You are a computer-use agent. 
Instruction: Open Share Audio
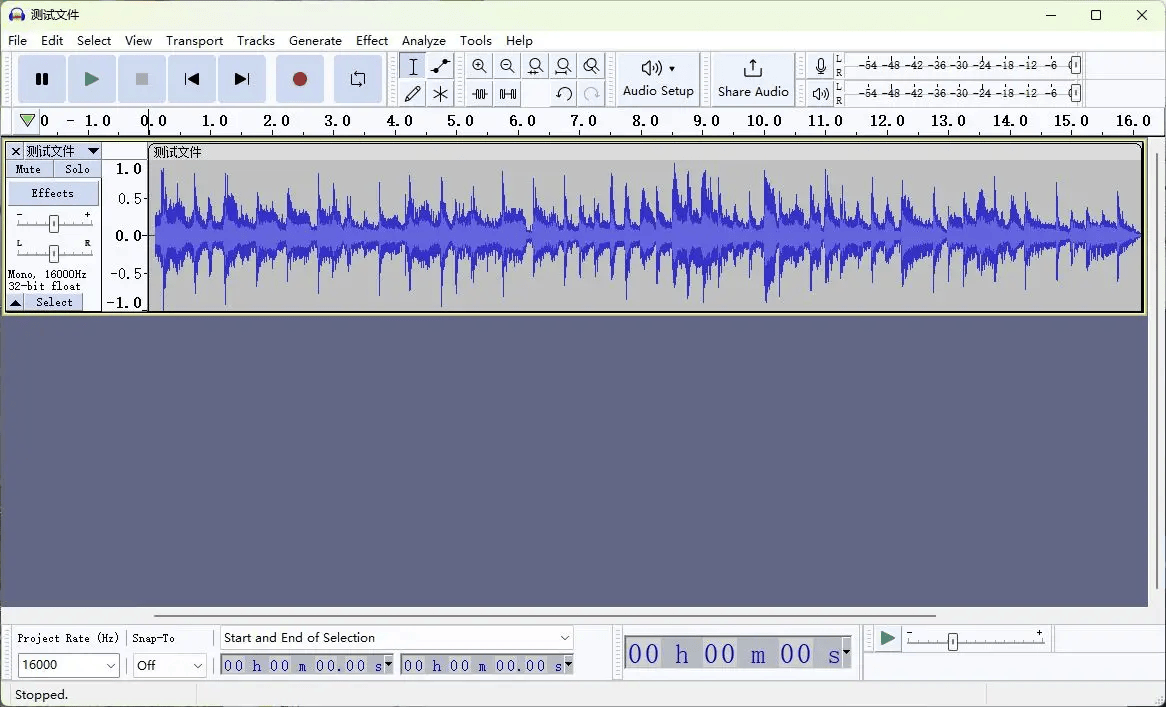pyautogui.click(x=753, y=78)
